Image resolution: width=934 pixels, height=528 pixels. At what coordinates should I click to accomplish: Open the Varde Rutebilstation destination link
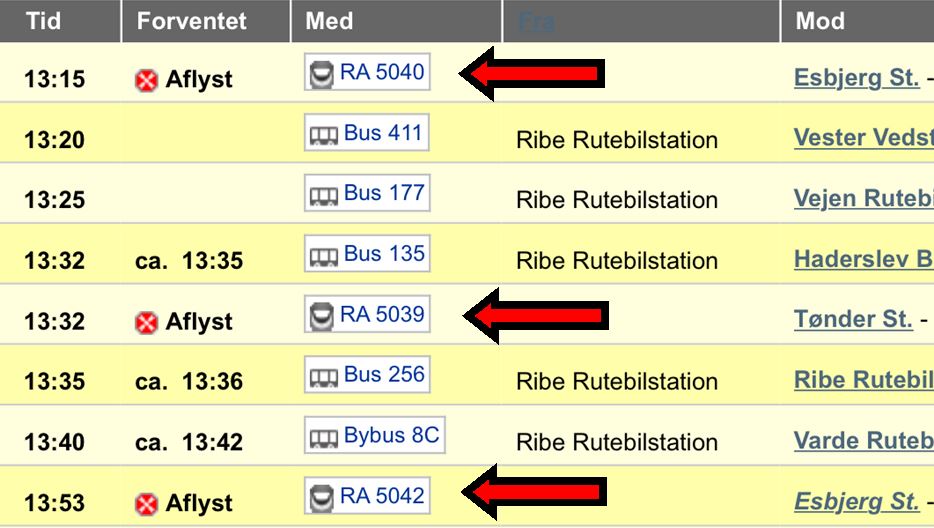(x=863, y=440)
